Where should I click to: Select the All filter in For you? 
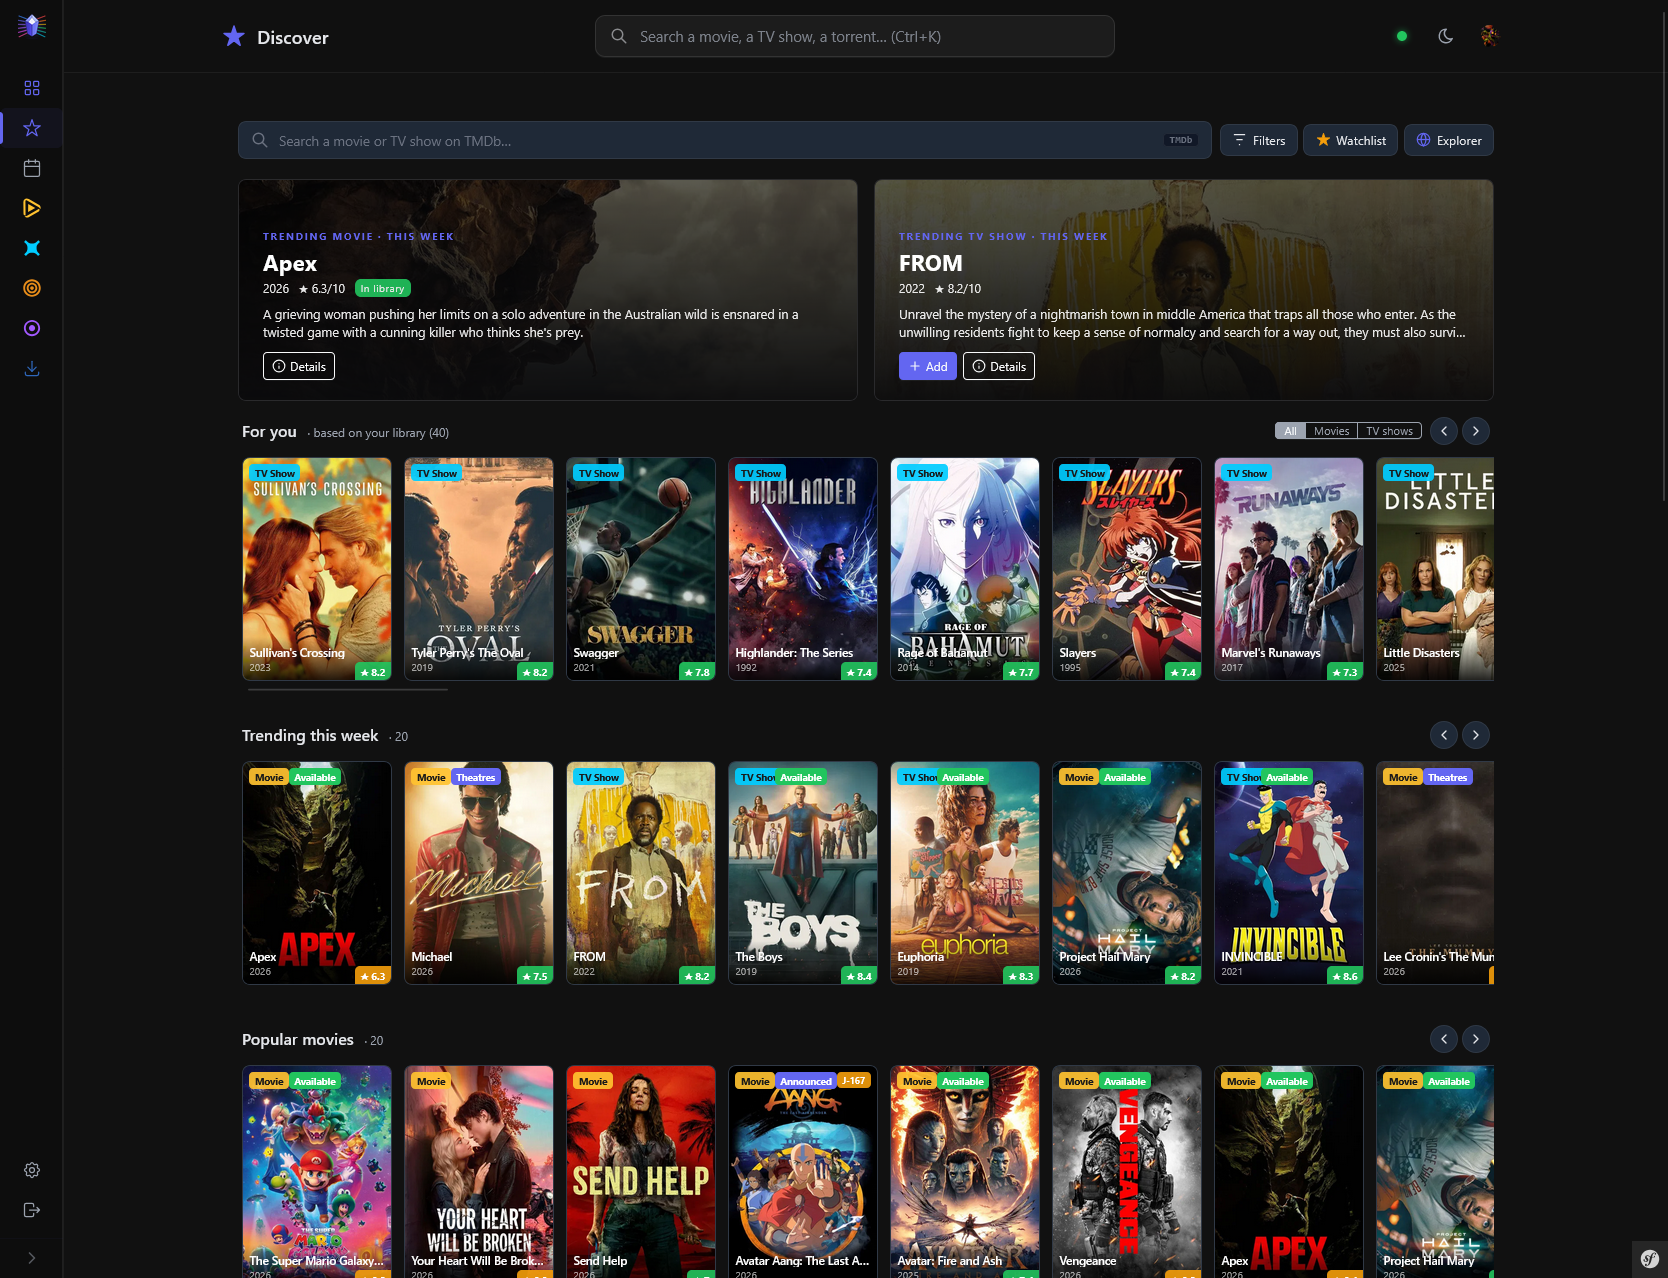pos(1290,431)
